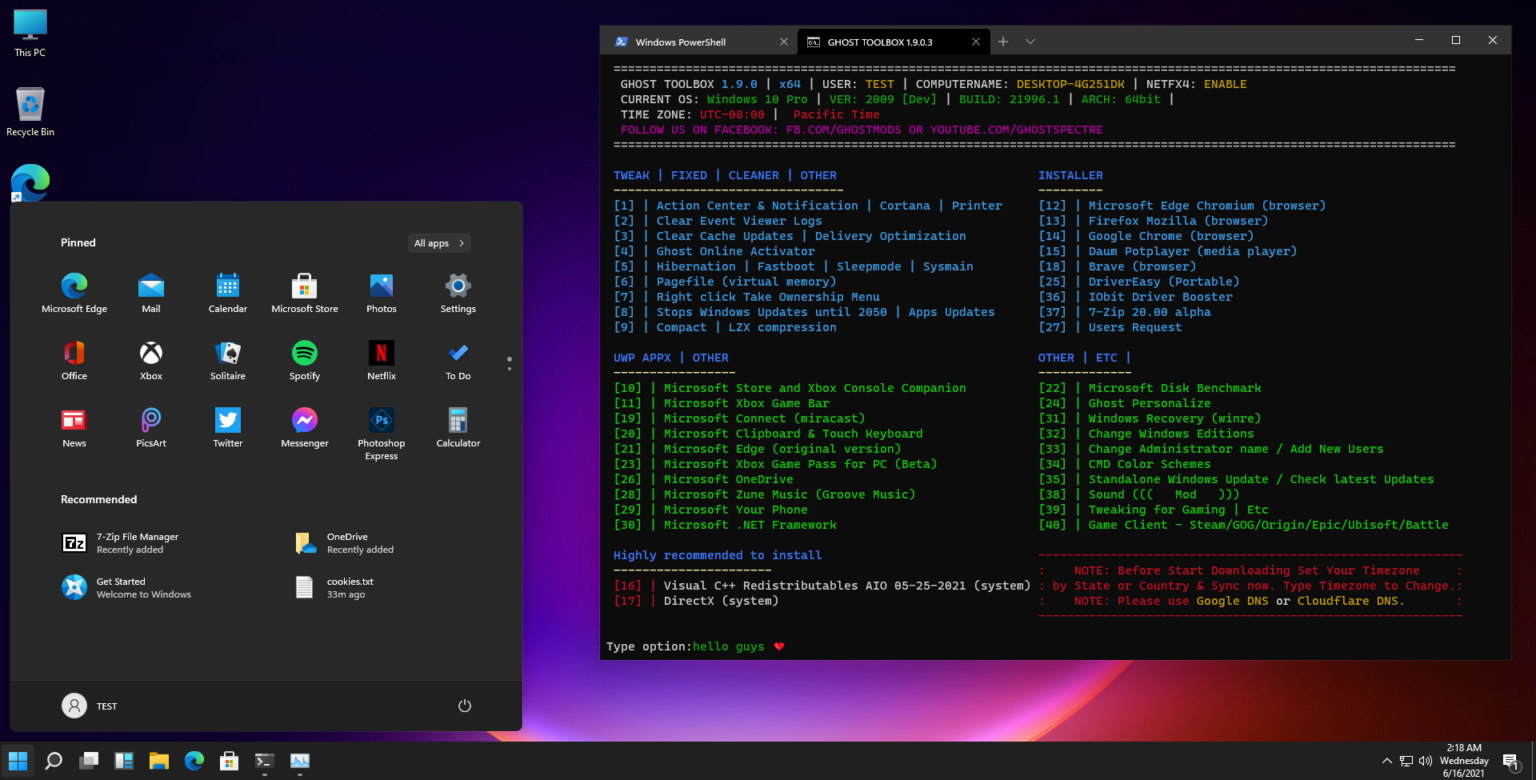This screenshot has height=780, width=1536.
Task: Switch to Windows PowerShell tab
Action: point(681,42)
